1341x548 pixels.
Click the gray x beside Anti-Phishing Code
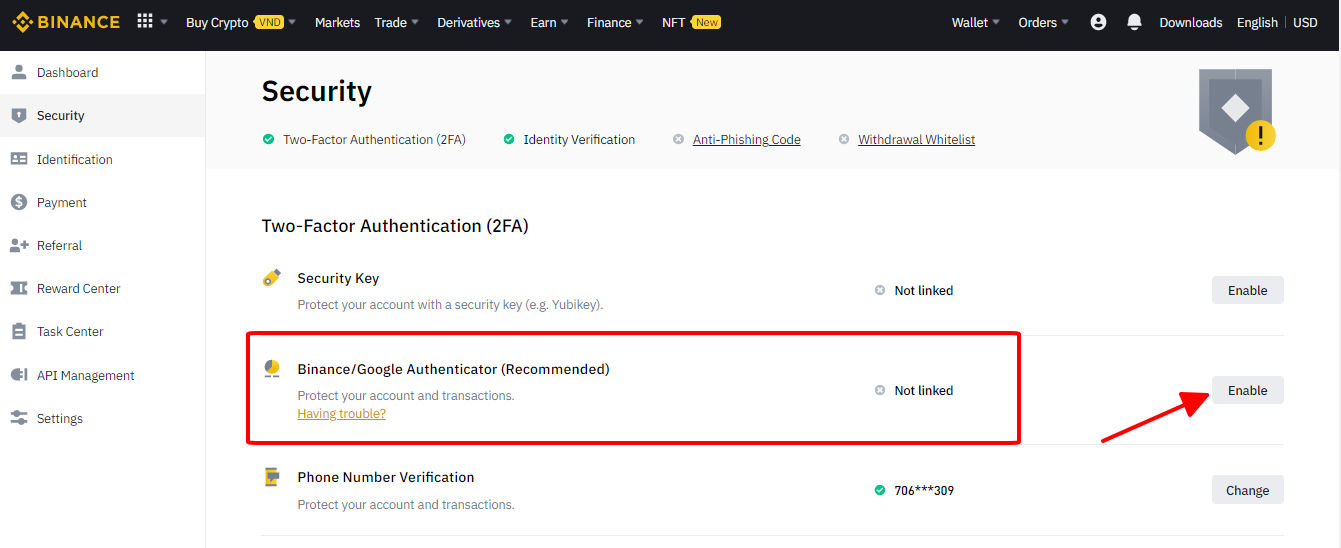[x=678, y=139]
